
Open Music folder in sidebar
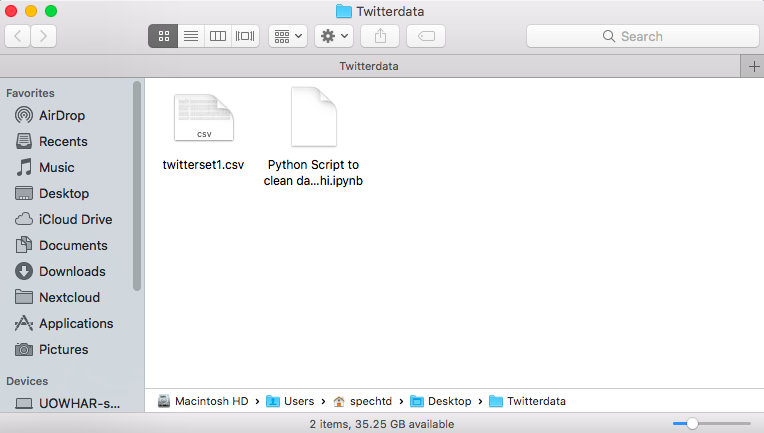click(45, 168)
